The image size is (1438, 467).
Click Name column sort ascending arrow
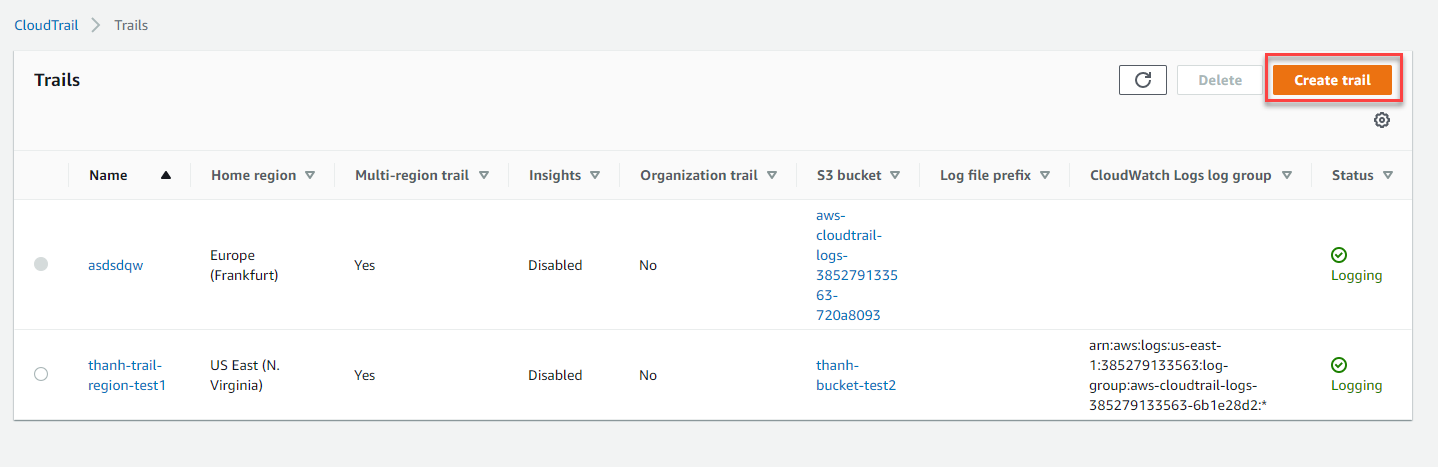tap(166, 175)
